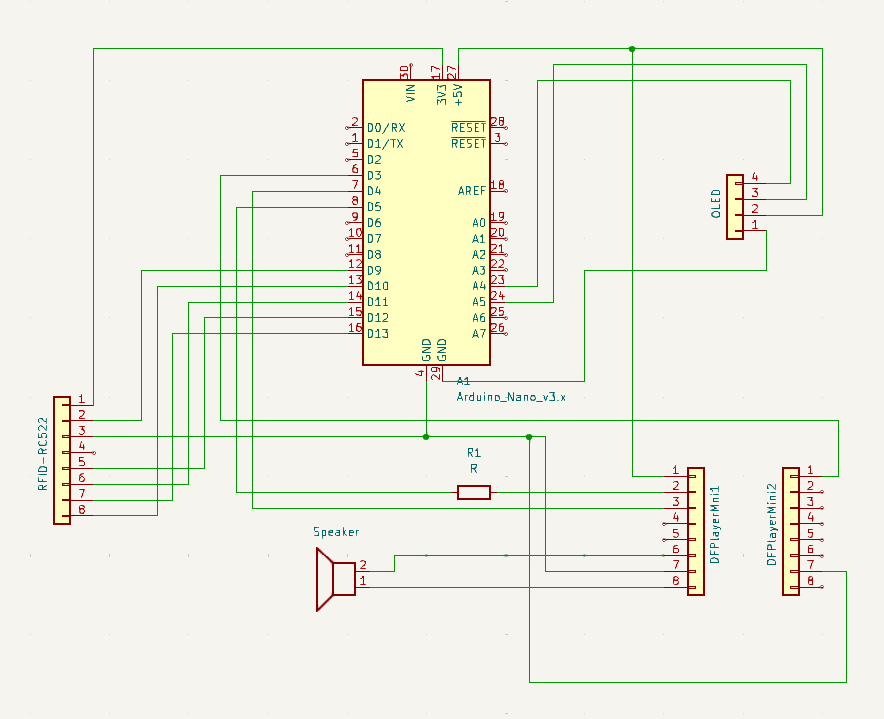Click the D12 pin label
This screenshot has height=719, width=884.
click(x=378, y=317)
